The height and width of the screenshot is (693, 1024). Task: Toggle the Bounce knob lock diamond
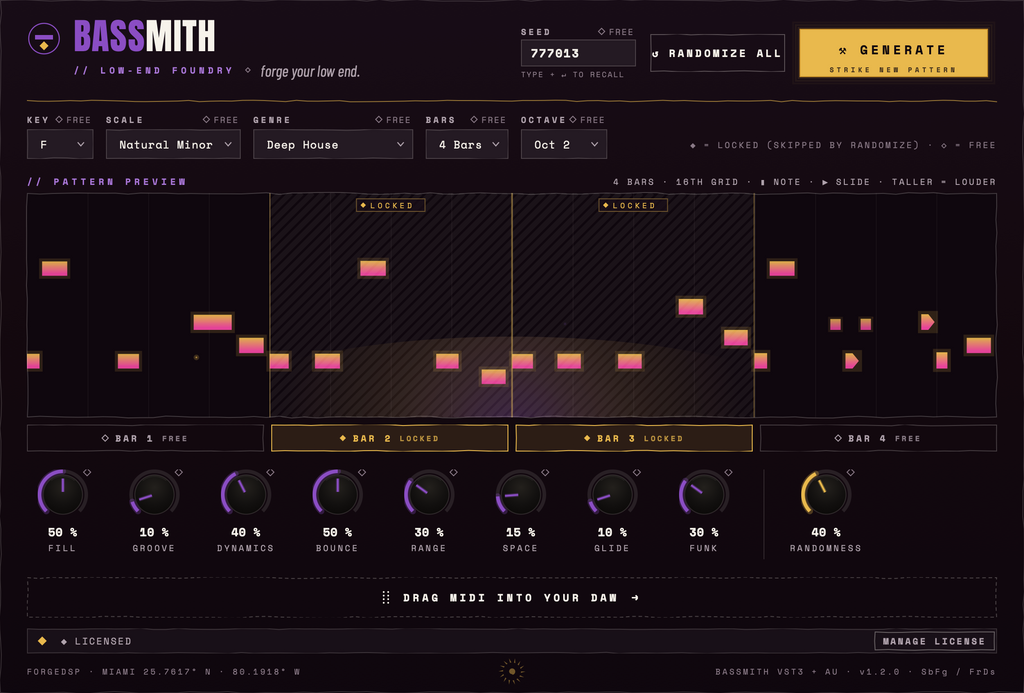[362, 472]
